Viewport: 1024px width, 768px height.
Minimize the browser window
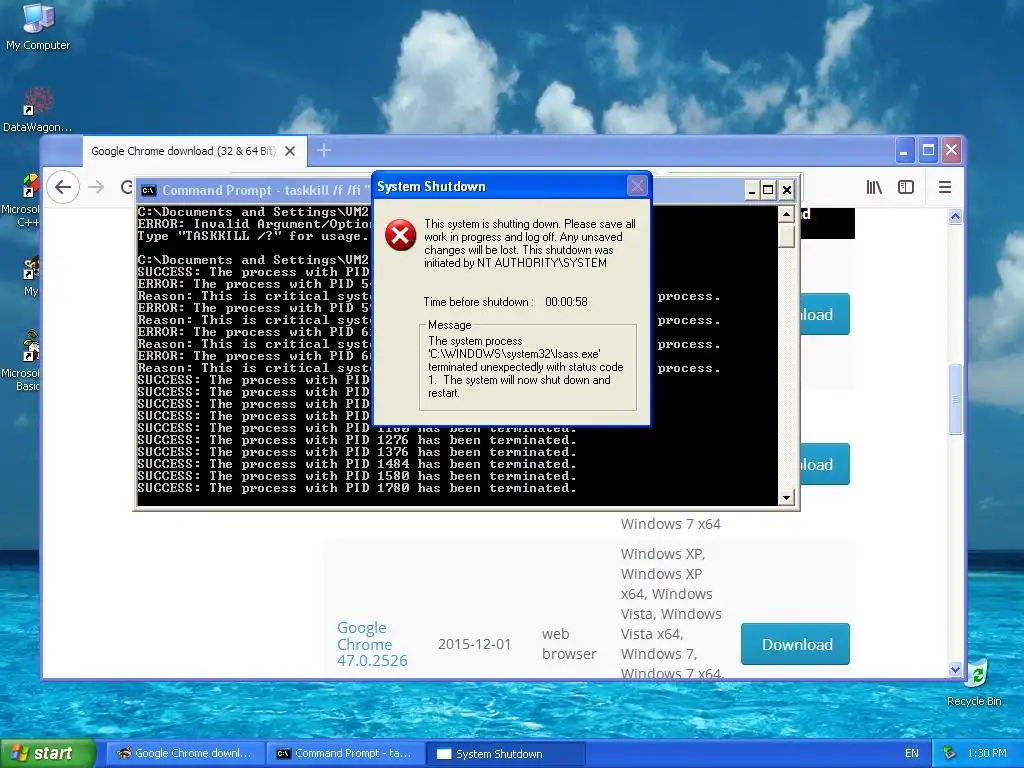(904, 151)
